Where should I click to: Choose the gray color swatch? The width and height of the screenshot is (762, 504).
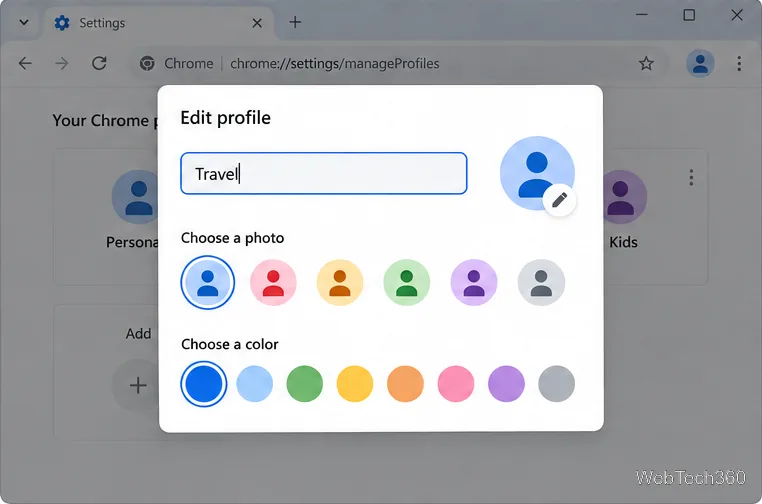click(556, 384)
